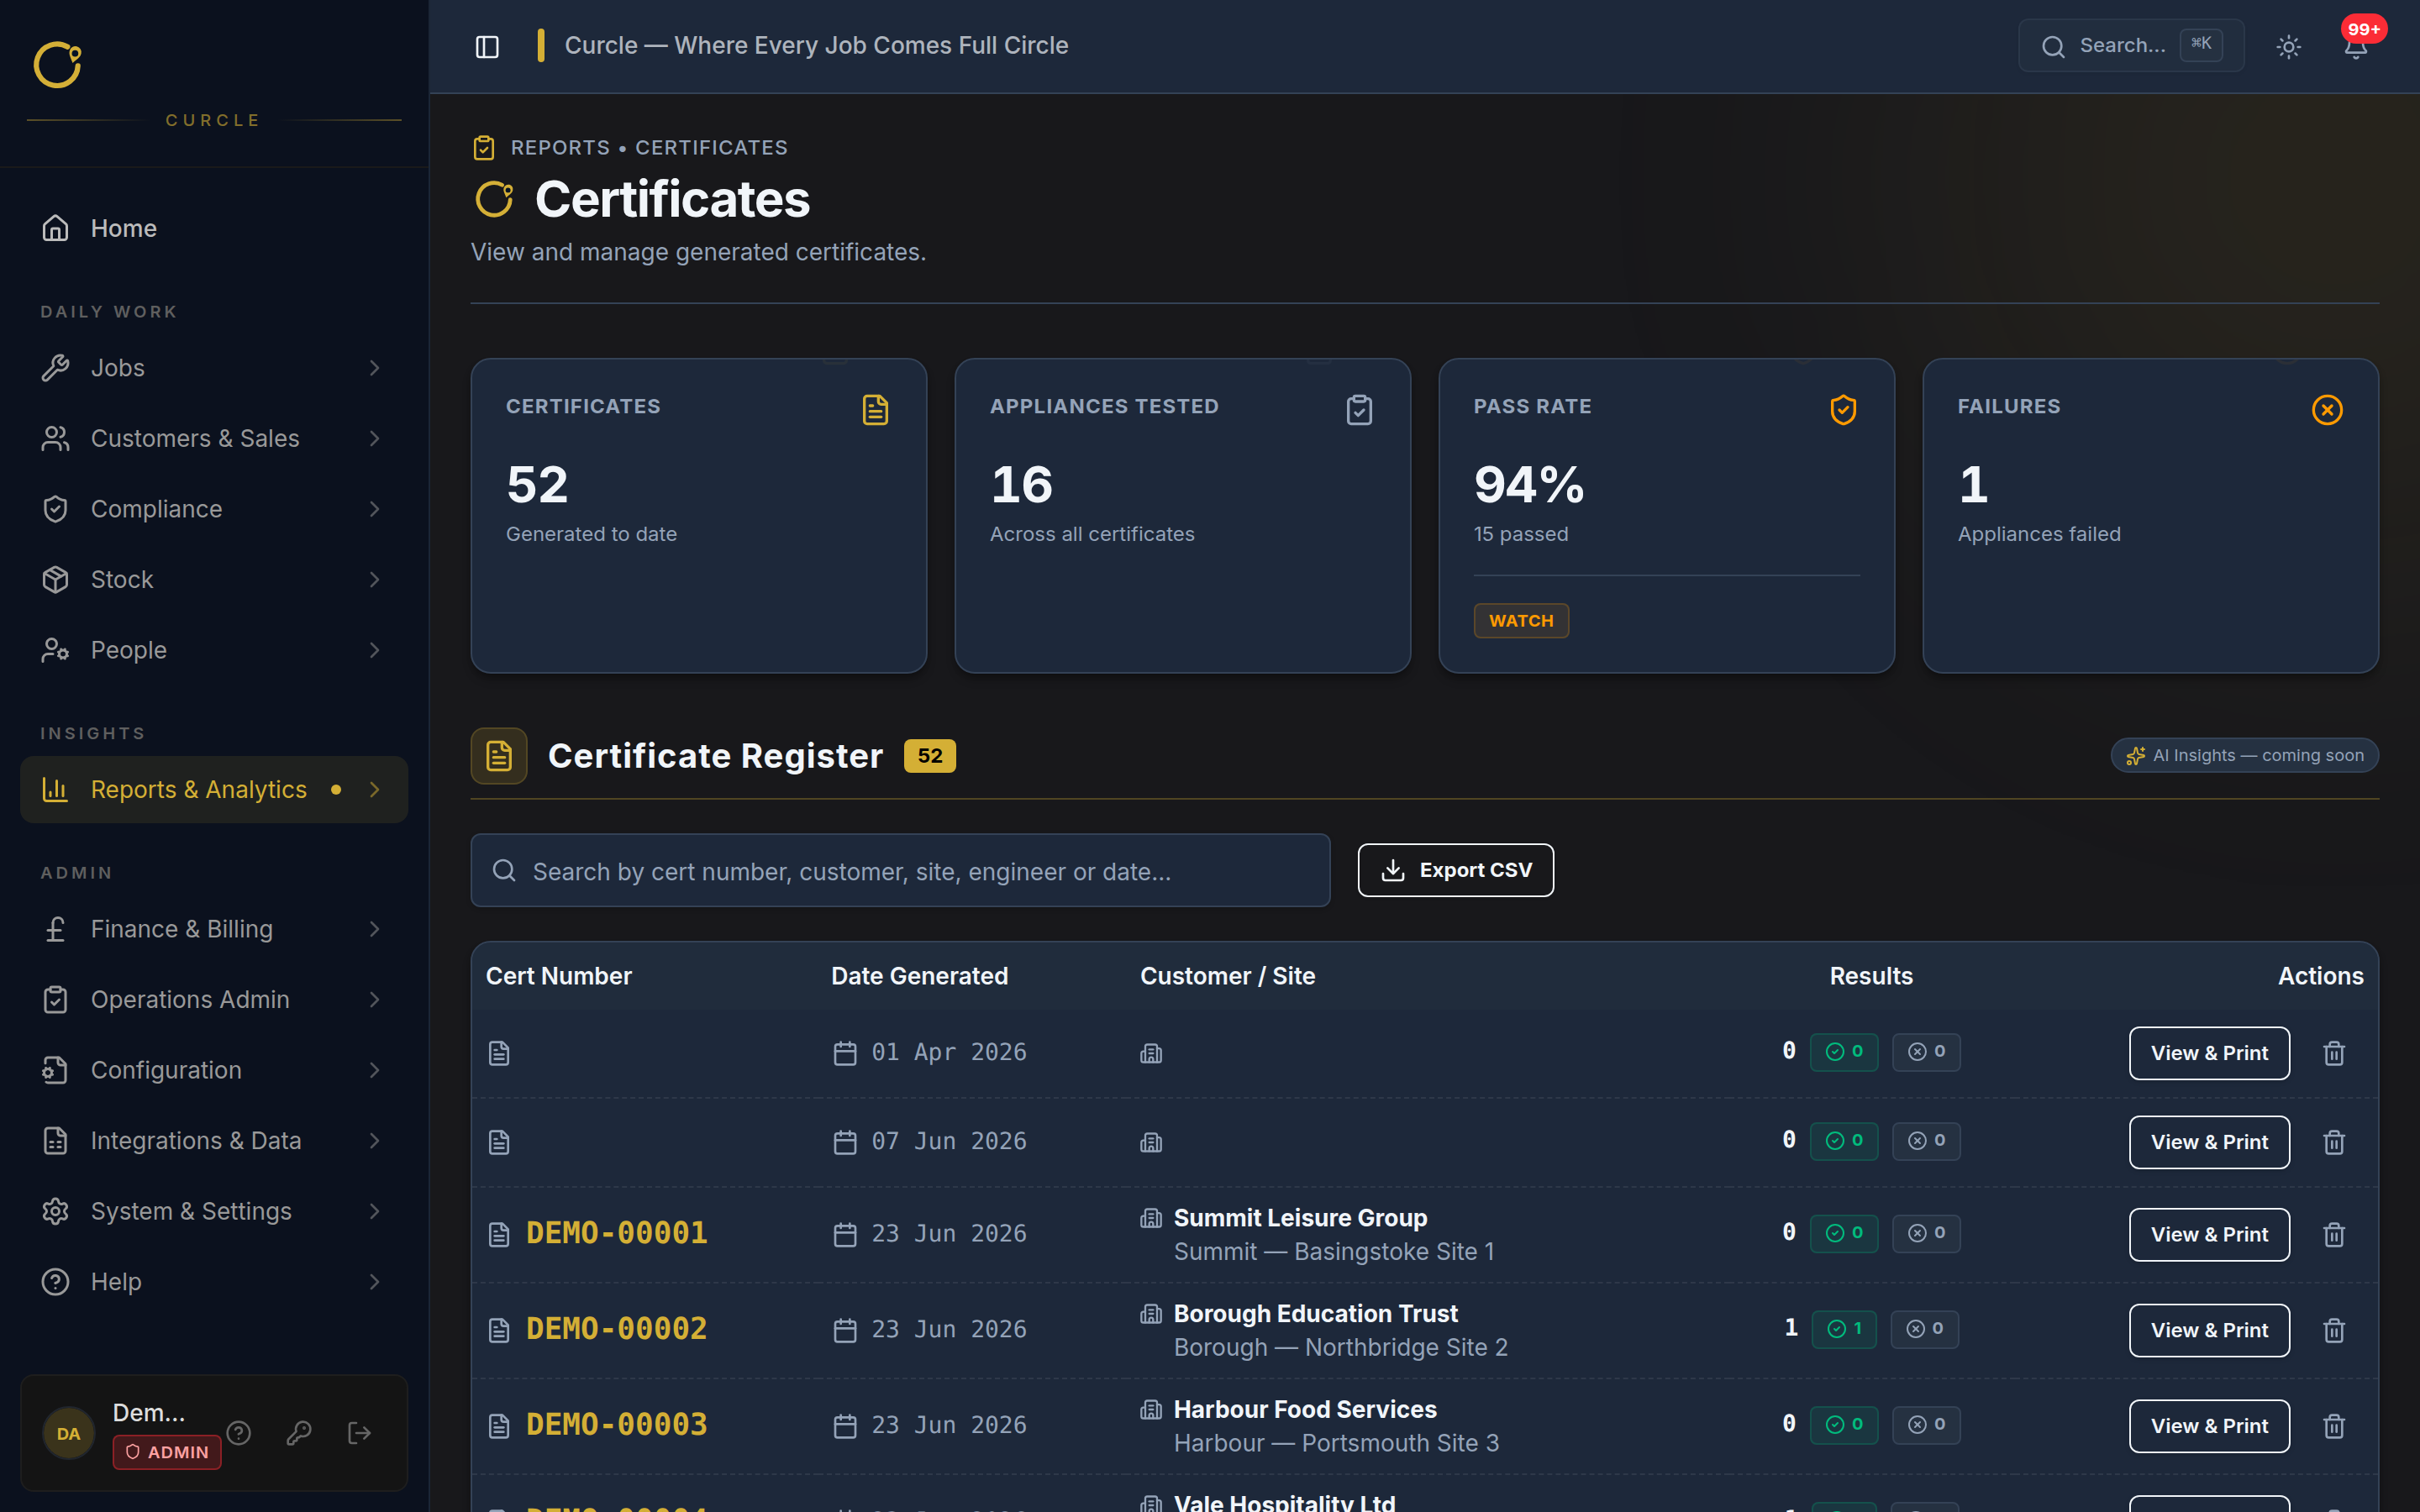
Task: Expand Jobs chevron
Action: pyautogui.click(x=374, y=368)
